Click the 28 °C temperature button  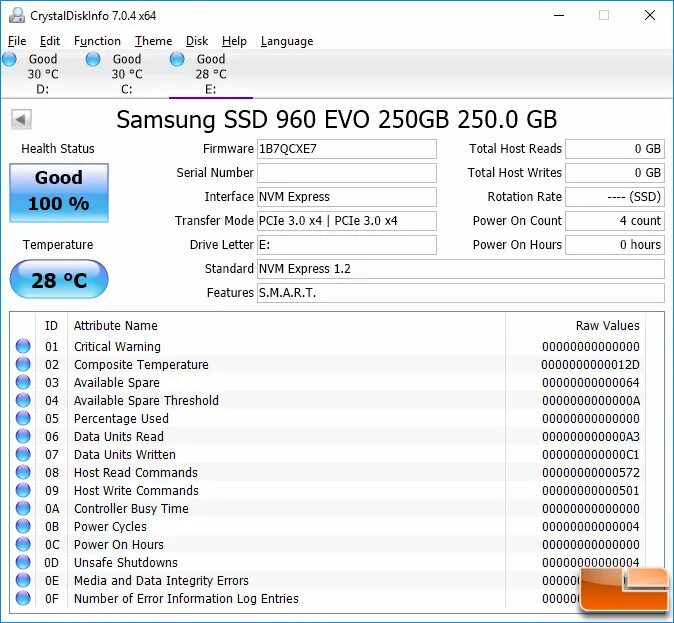coord(59,279)
